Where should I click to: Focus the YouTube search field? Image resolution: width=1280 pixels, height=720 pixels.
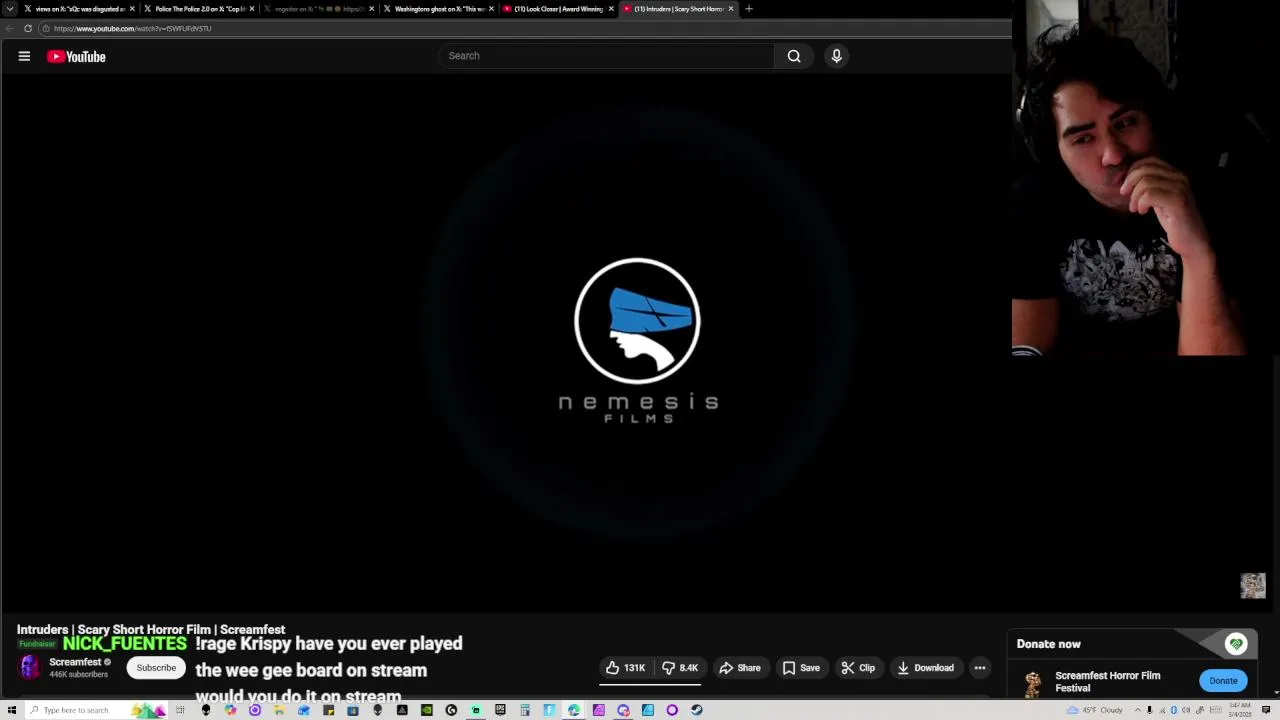click(x=607, y=56)
